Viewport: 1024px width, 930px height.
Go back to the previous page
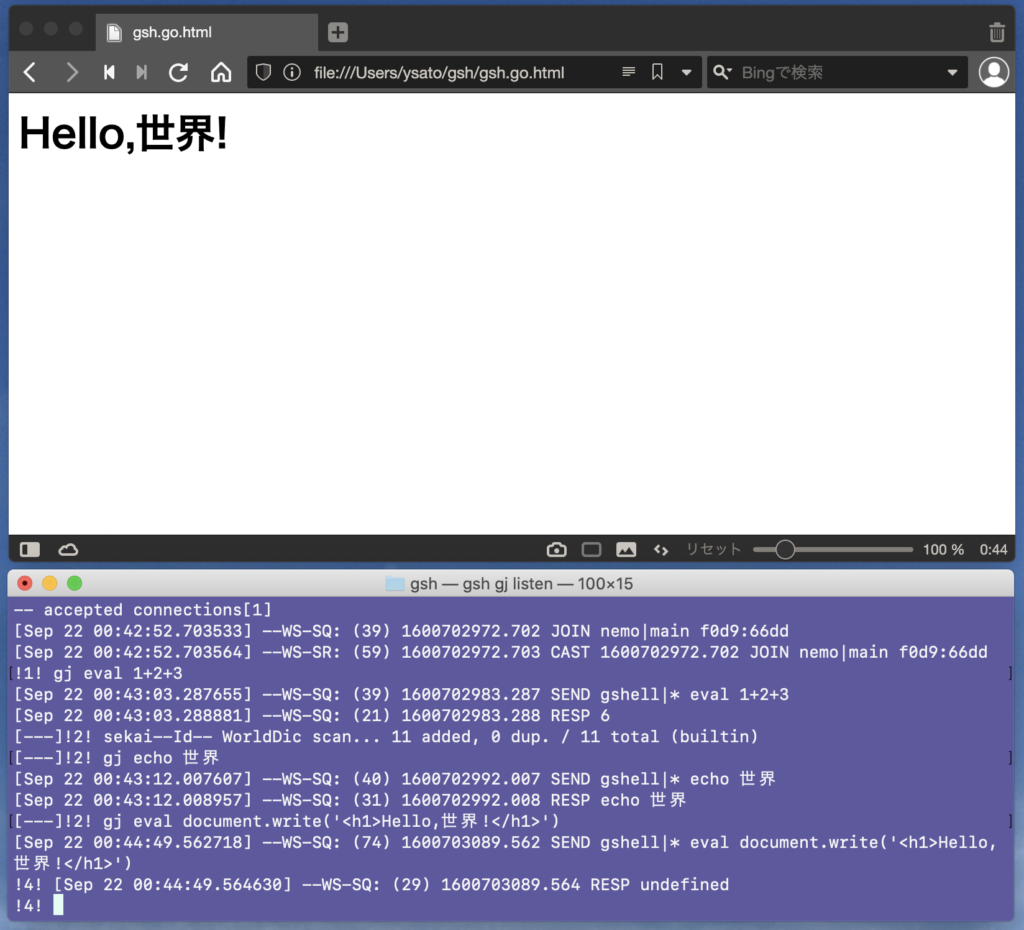click(x=30, y=72)
